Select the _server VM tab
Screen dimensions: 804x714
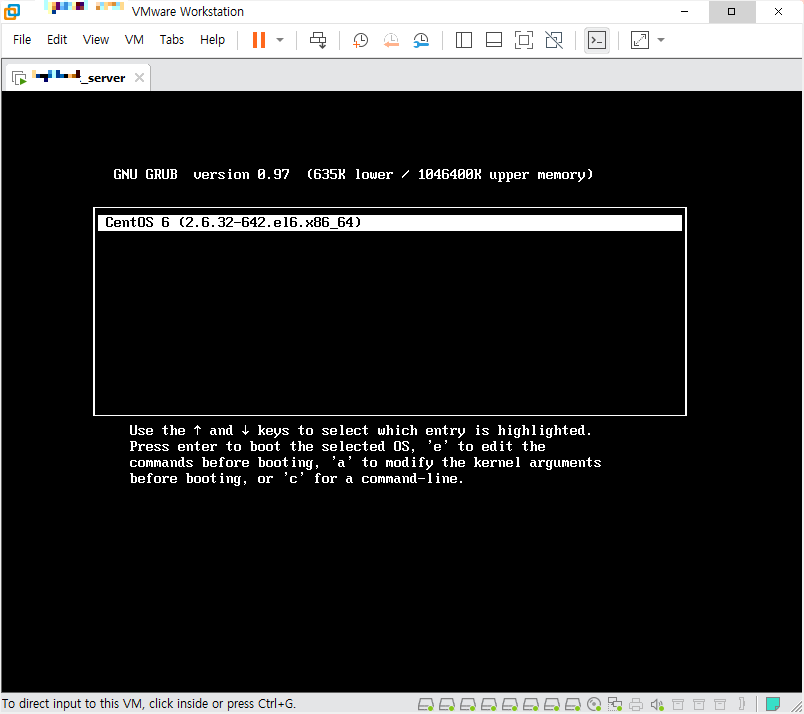[77, 77]
